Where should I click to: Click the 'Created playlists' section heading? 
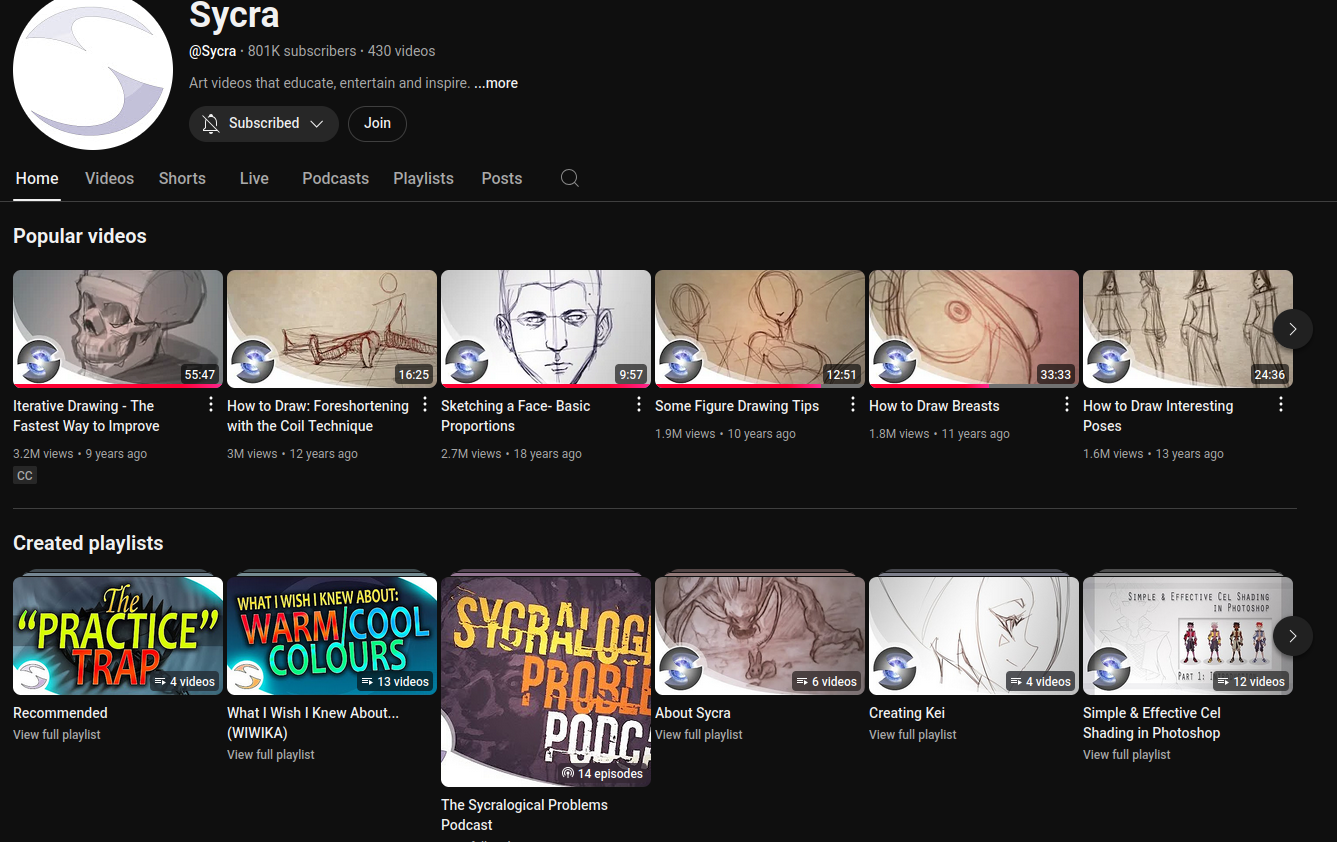(88, 543)
